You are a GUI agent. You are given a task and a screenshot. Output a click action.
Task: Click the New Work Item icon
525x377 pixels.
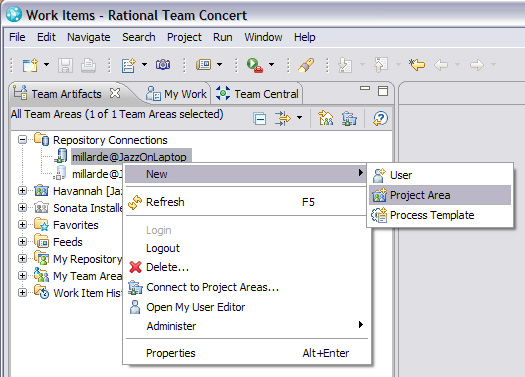[129, 65]
